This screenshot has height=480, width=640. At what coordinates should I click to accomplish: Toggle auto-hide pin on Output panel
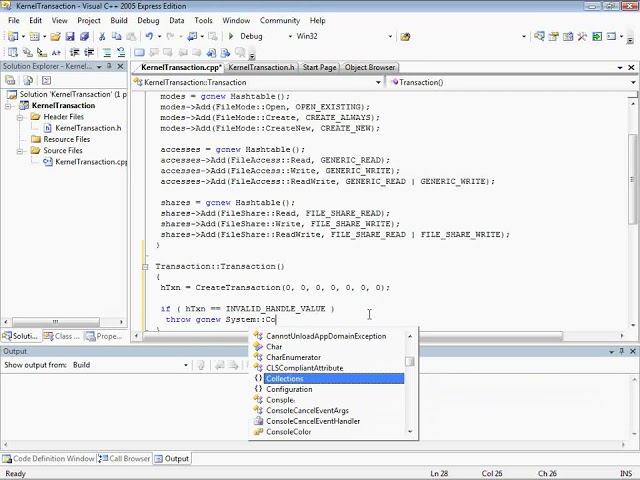(622, 351)
